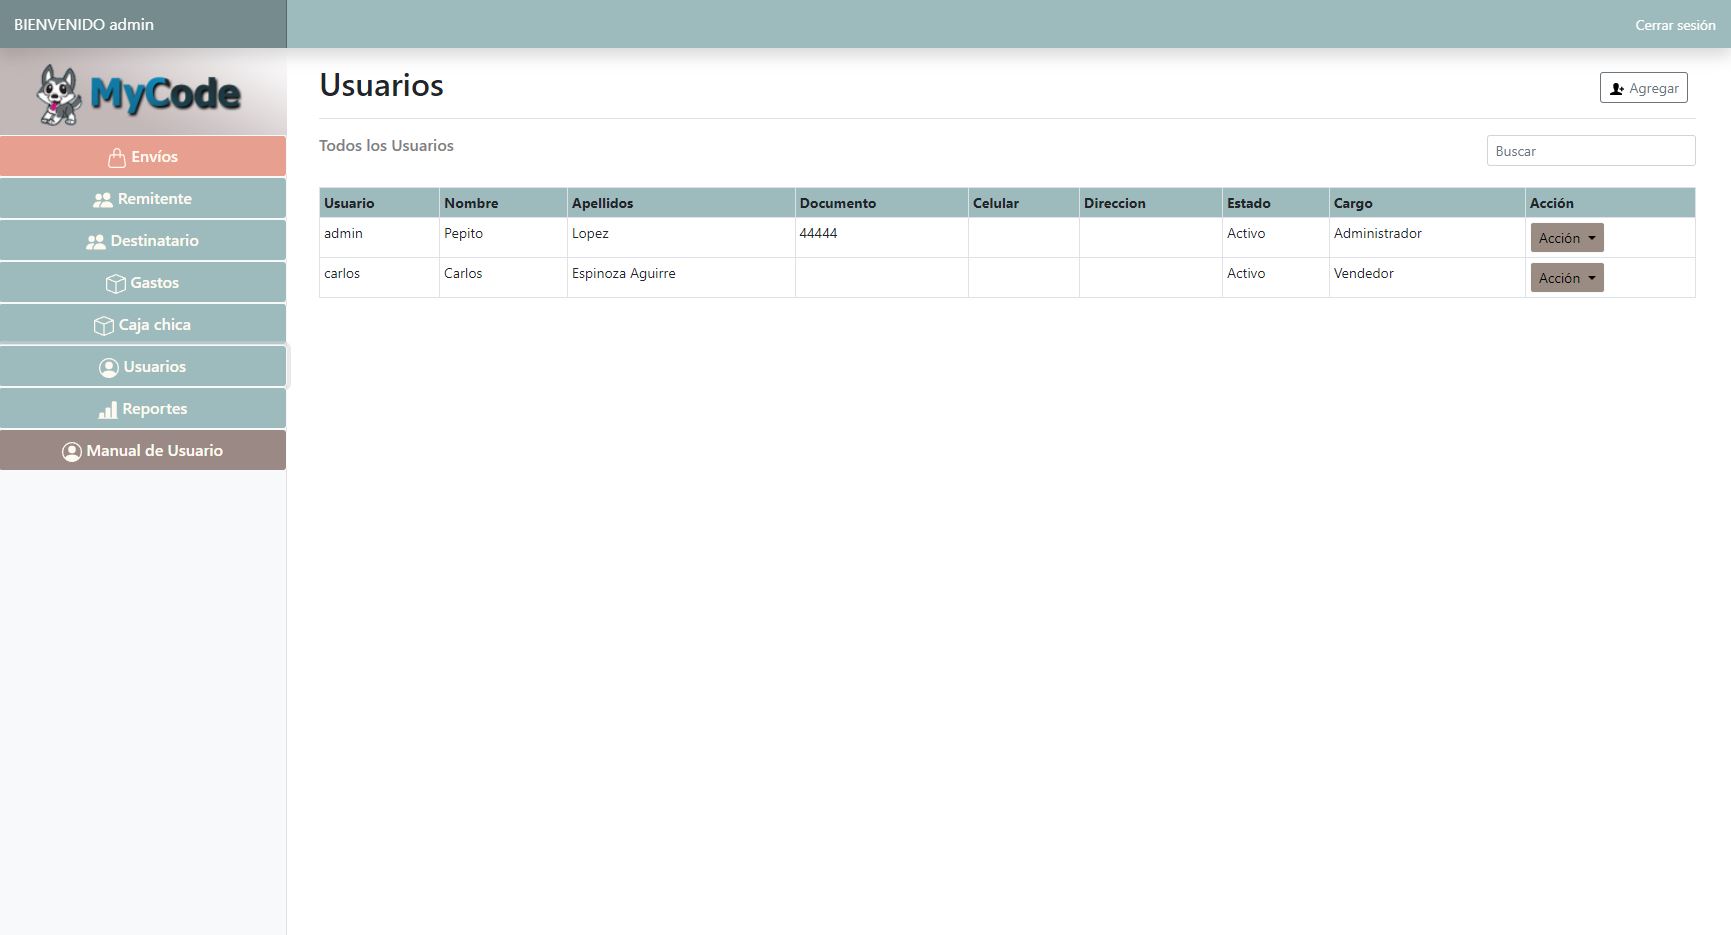Click the people icon next to Destinatario
Image resolution: width=1731 pixels, height=935 pixels.
point(96,242)
